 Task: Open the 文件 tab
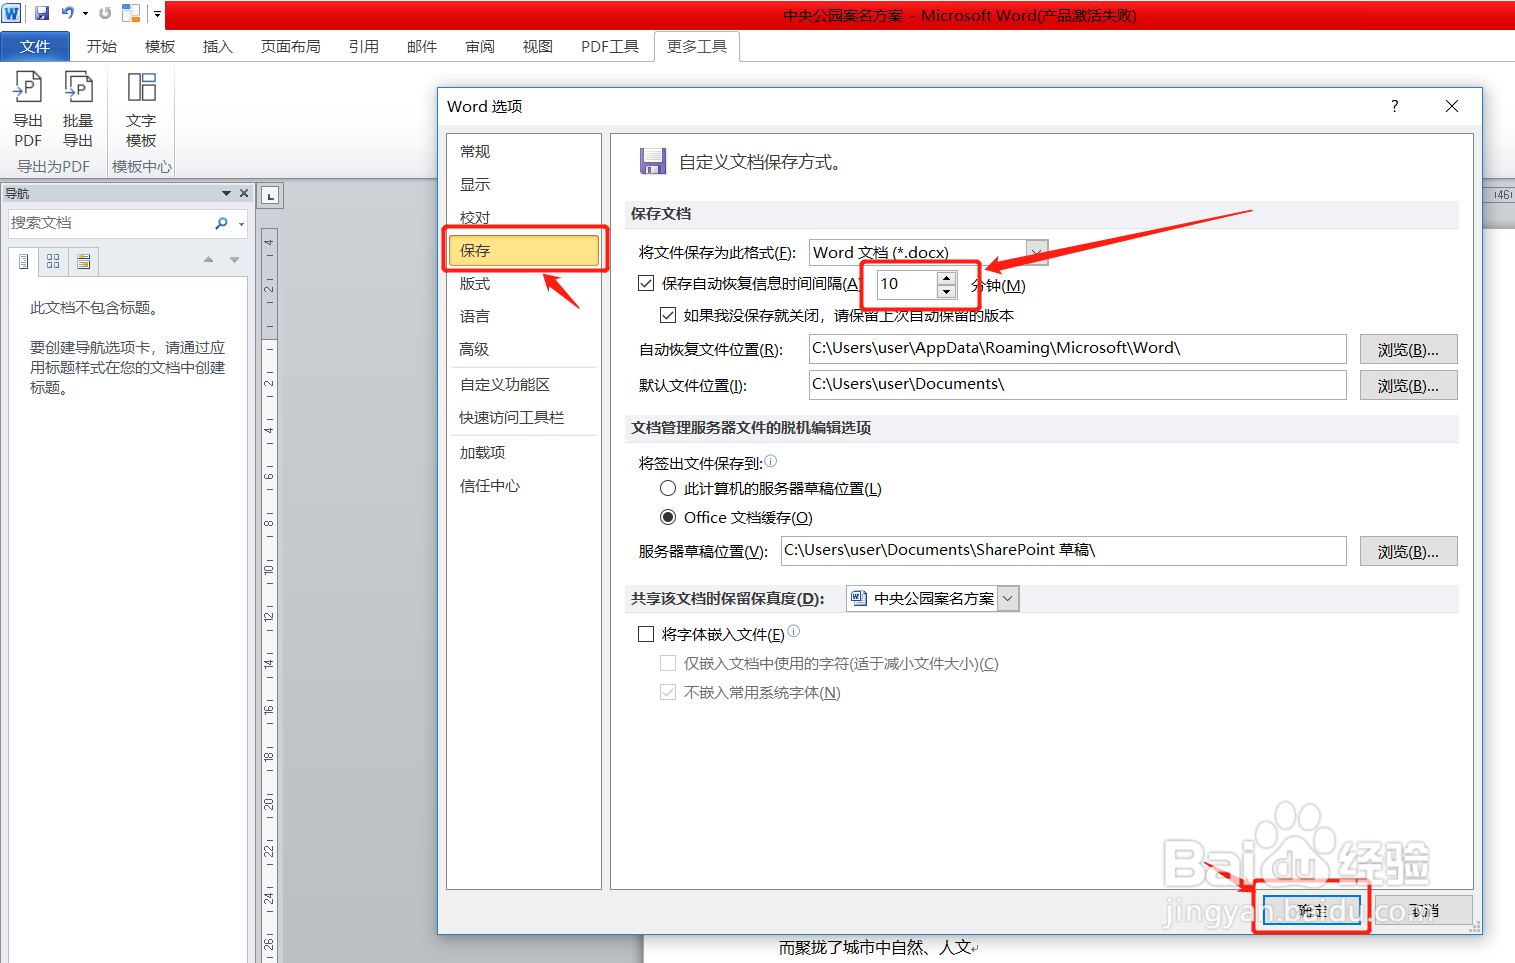click(x=35, y=46)
